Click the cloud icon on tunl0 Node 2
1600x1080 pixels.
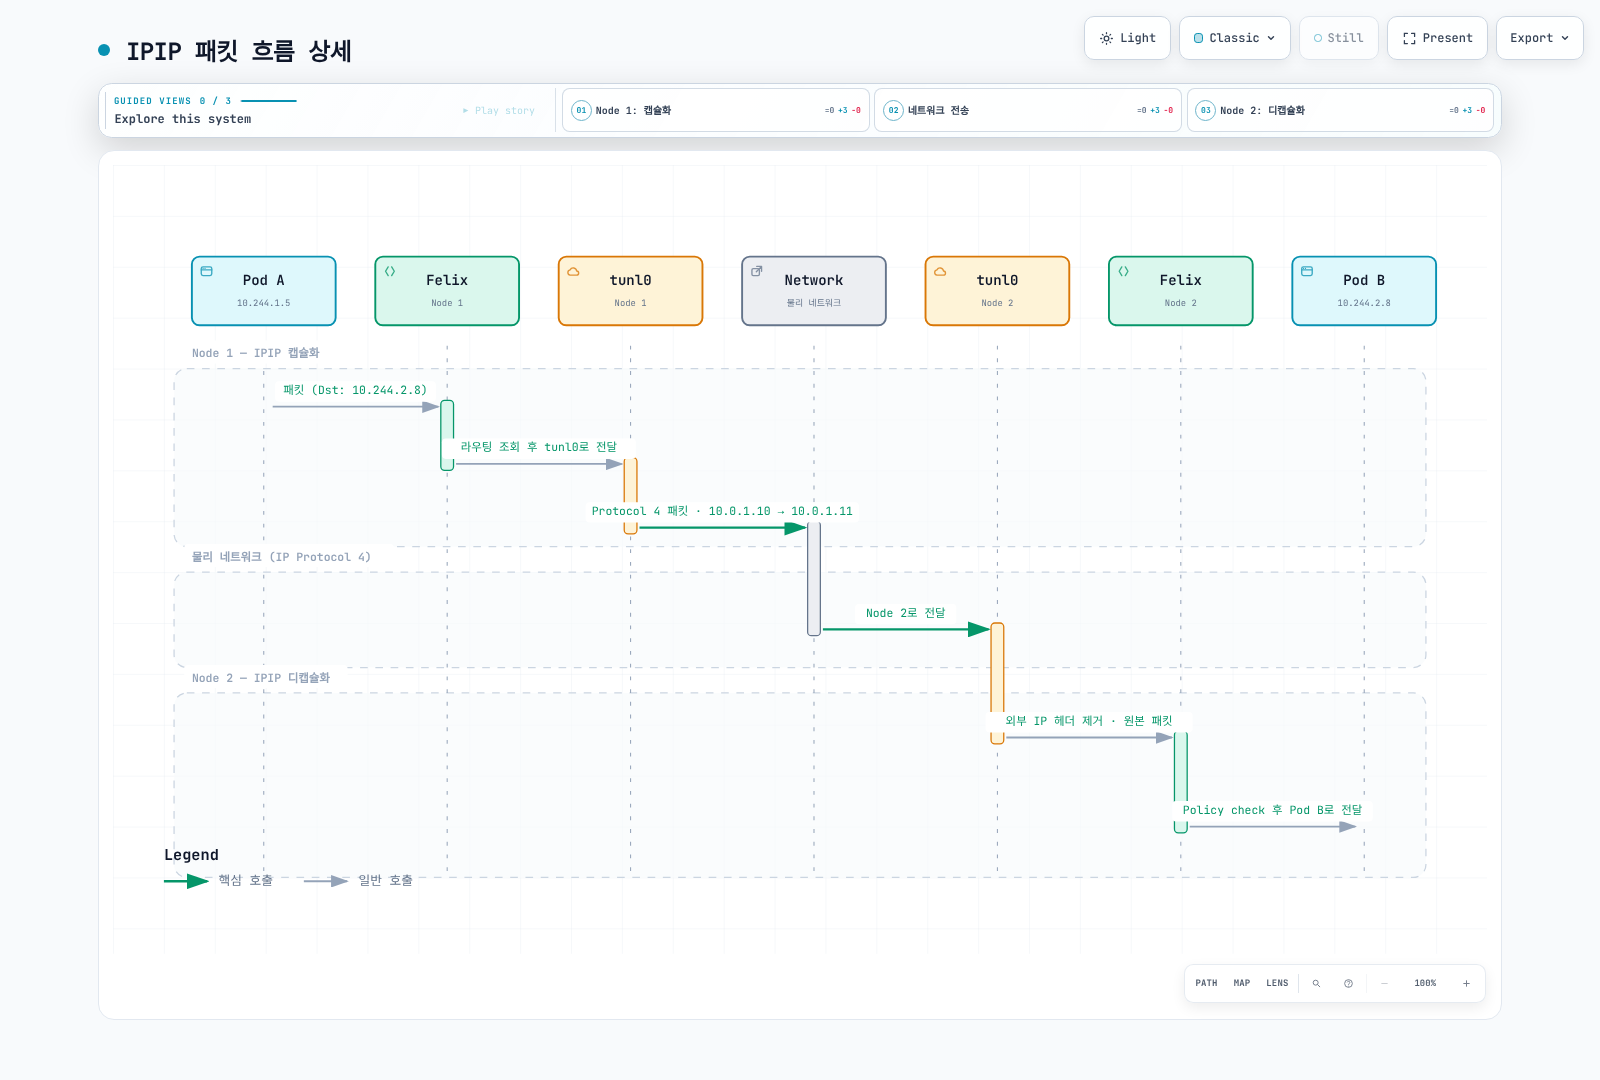coord(940,271)
